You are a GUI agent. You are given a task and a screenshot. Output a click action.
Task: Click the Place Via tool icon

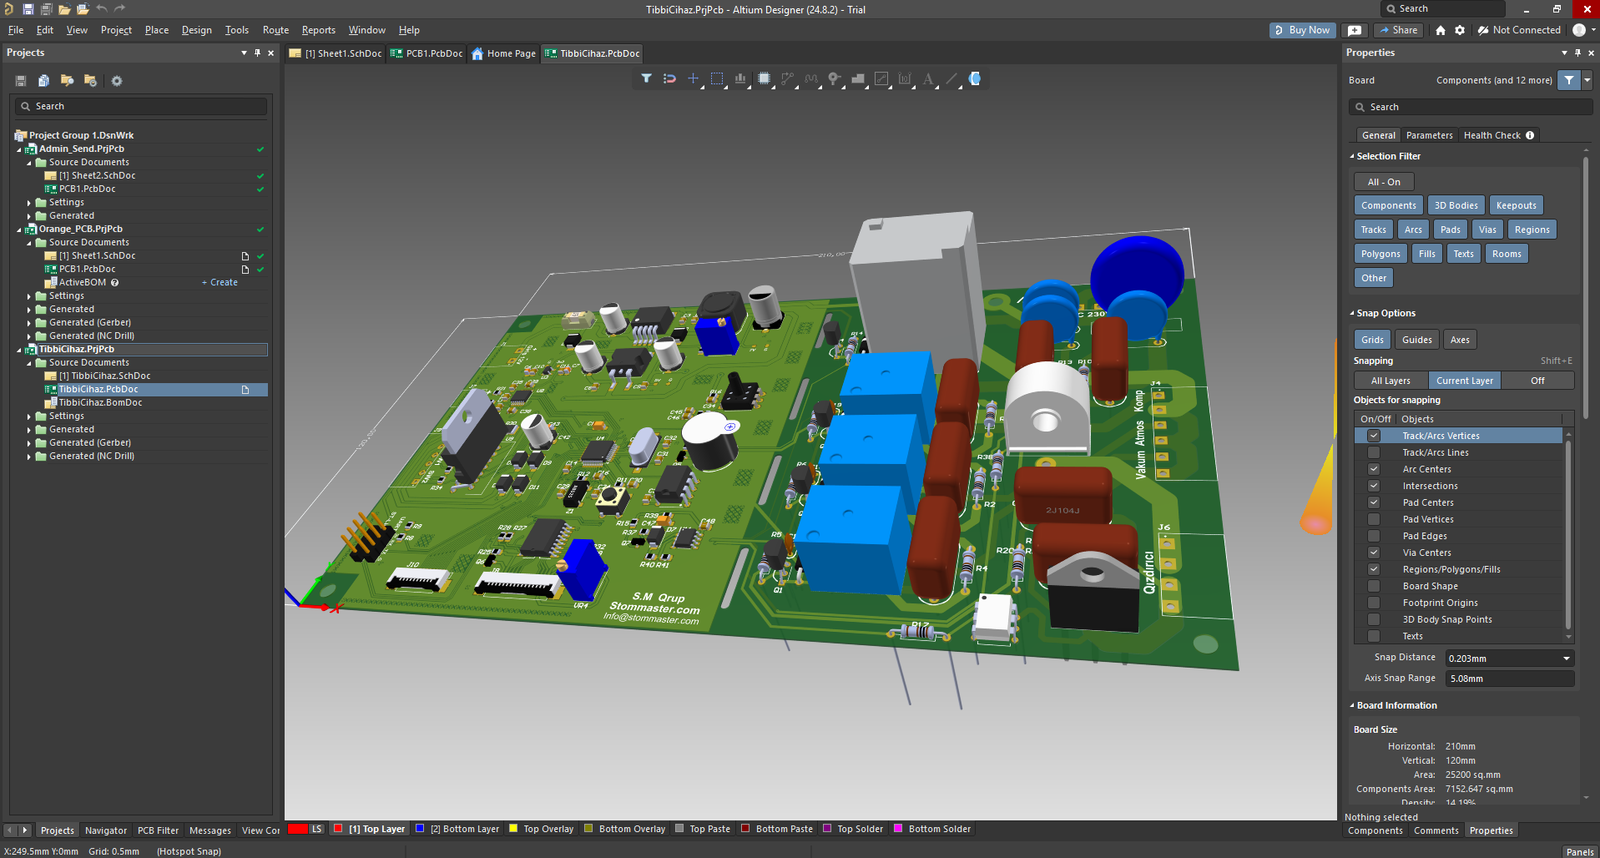click(834, 78)
